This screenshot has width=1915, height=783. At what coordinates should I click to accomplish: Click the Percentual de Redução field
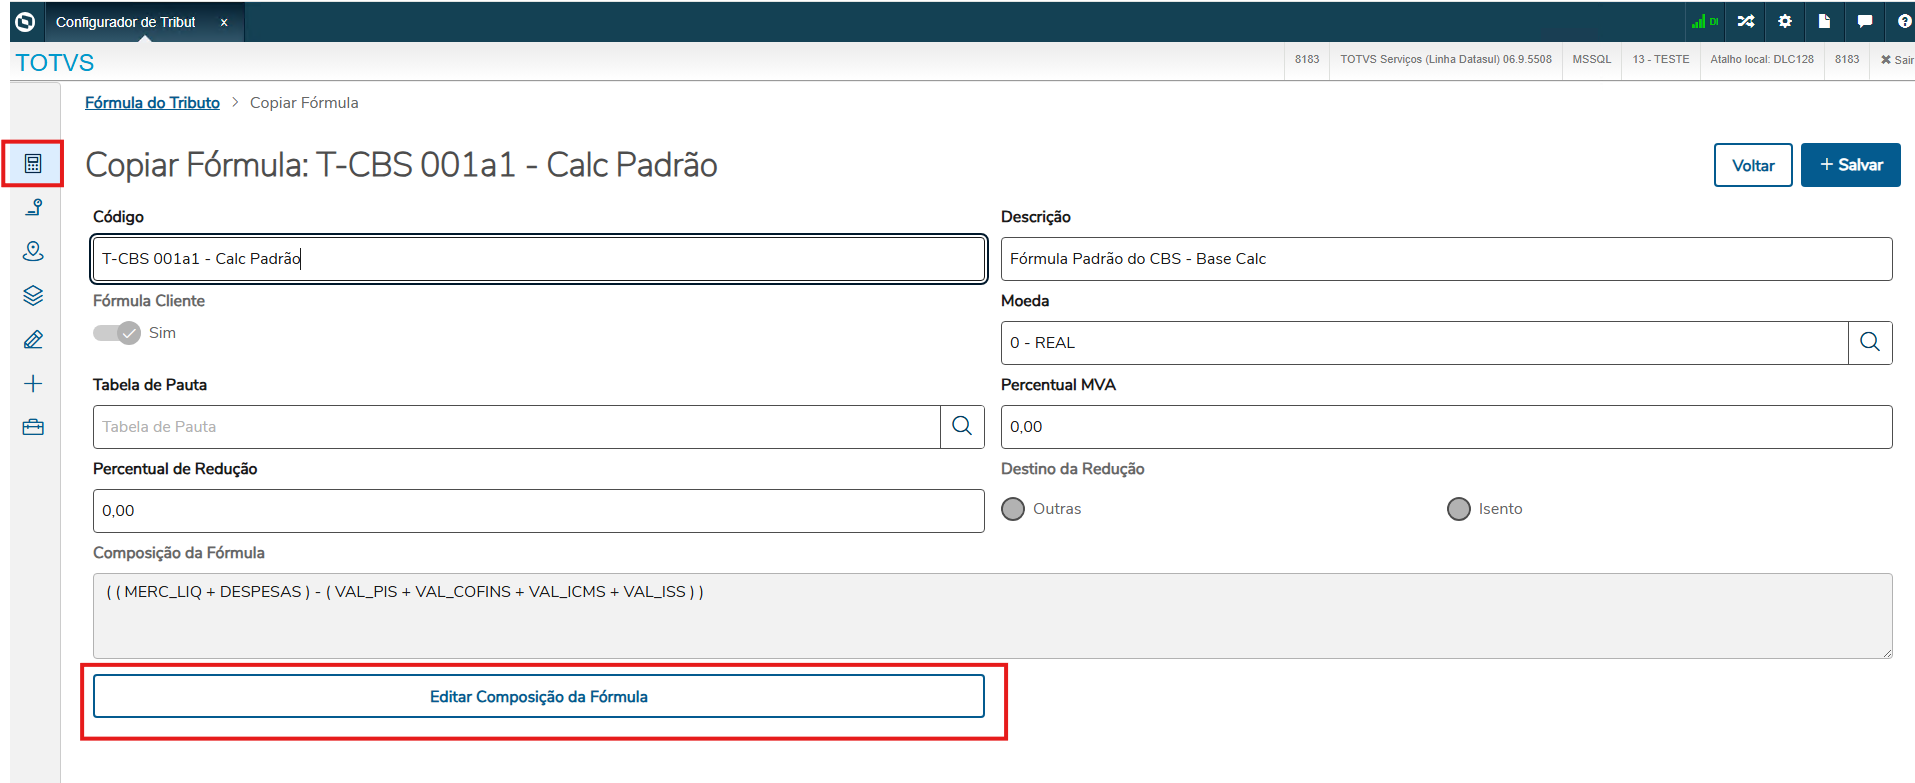pyautogui.click(x=539, y=511)
